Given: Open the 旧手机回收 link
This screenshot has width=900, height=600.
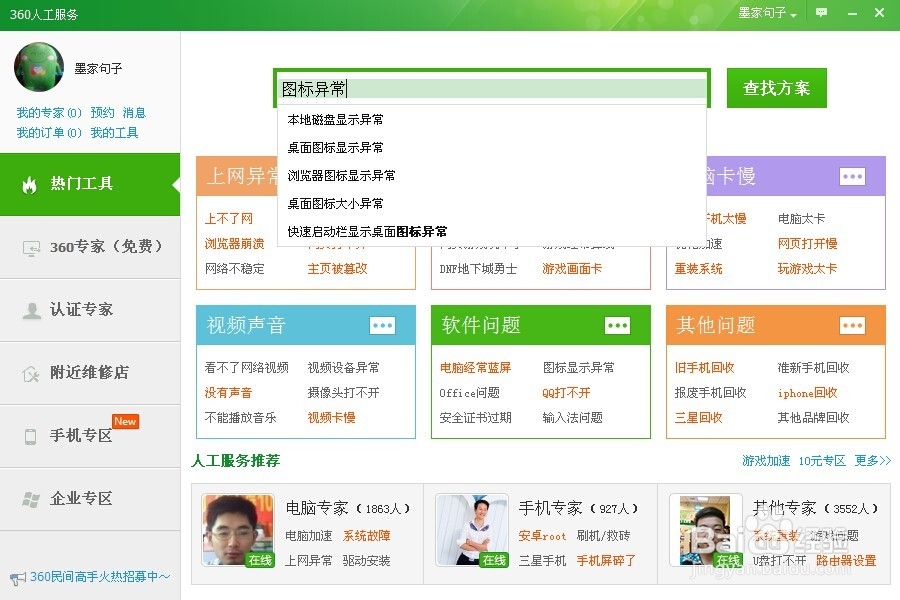Looking at the screenshot, I should [704, 368].
